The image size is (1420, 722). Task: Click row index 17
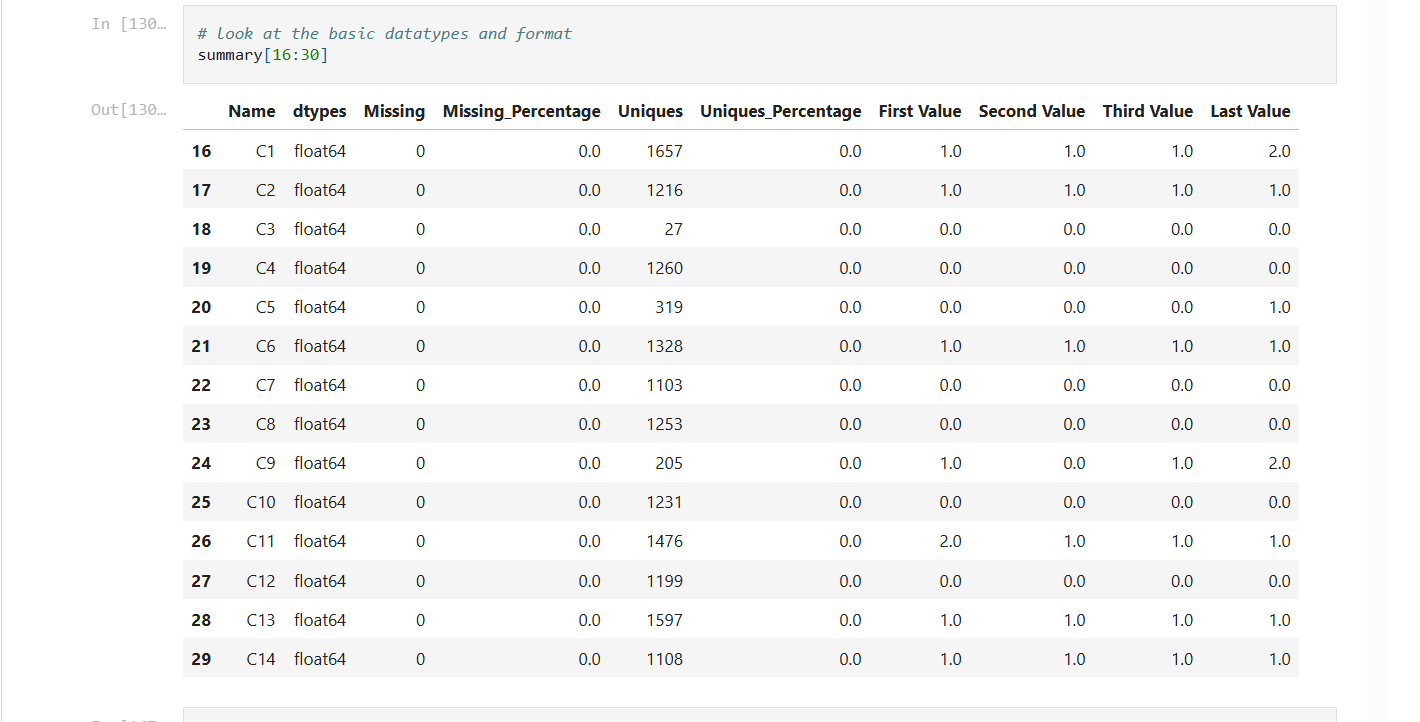pos(201,190)
